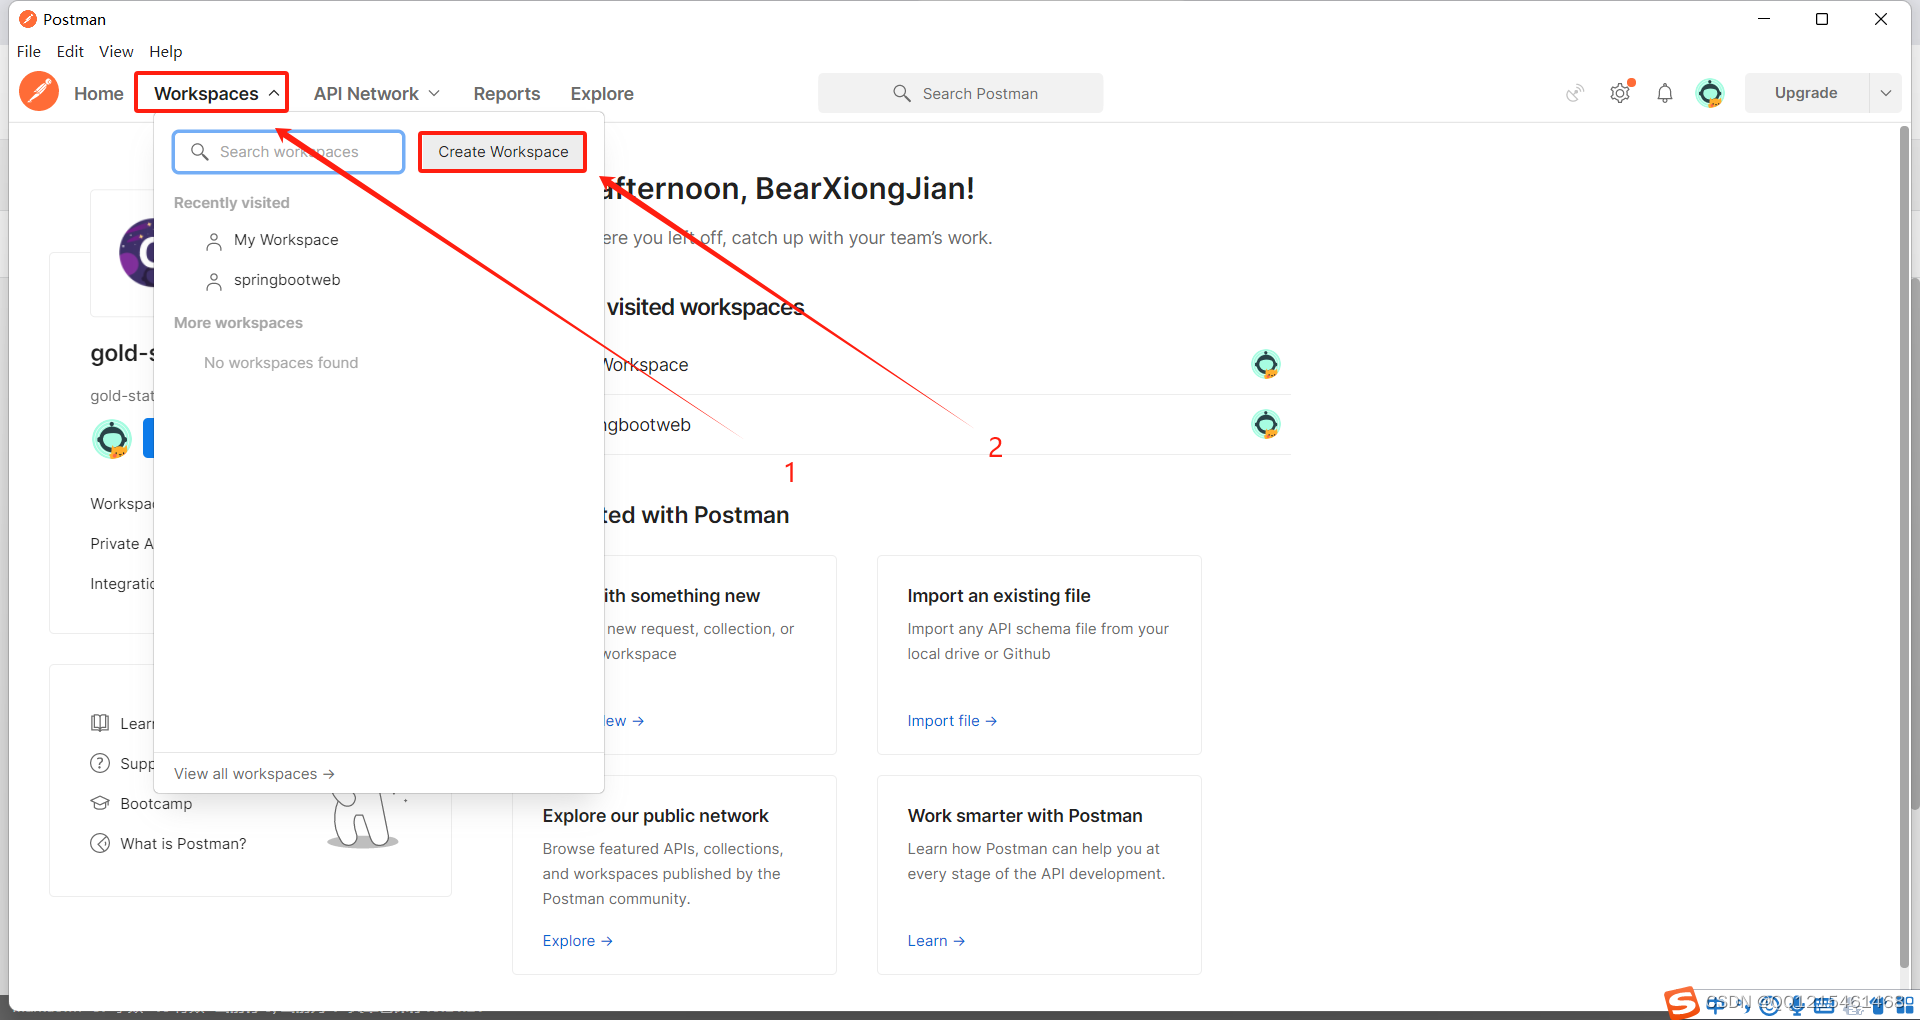Expand the Upgrade dropdown arrow
This screenshot has height=1020, width=1920.
point(1885,93)
